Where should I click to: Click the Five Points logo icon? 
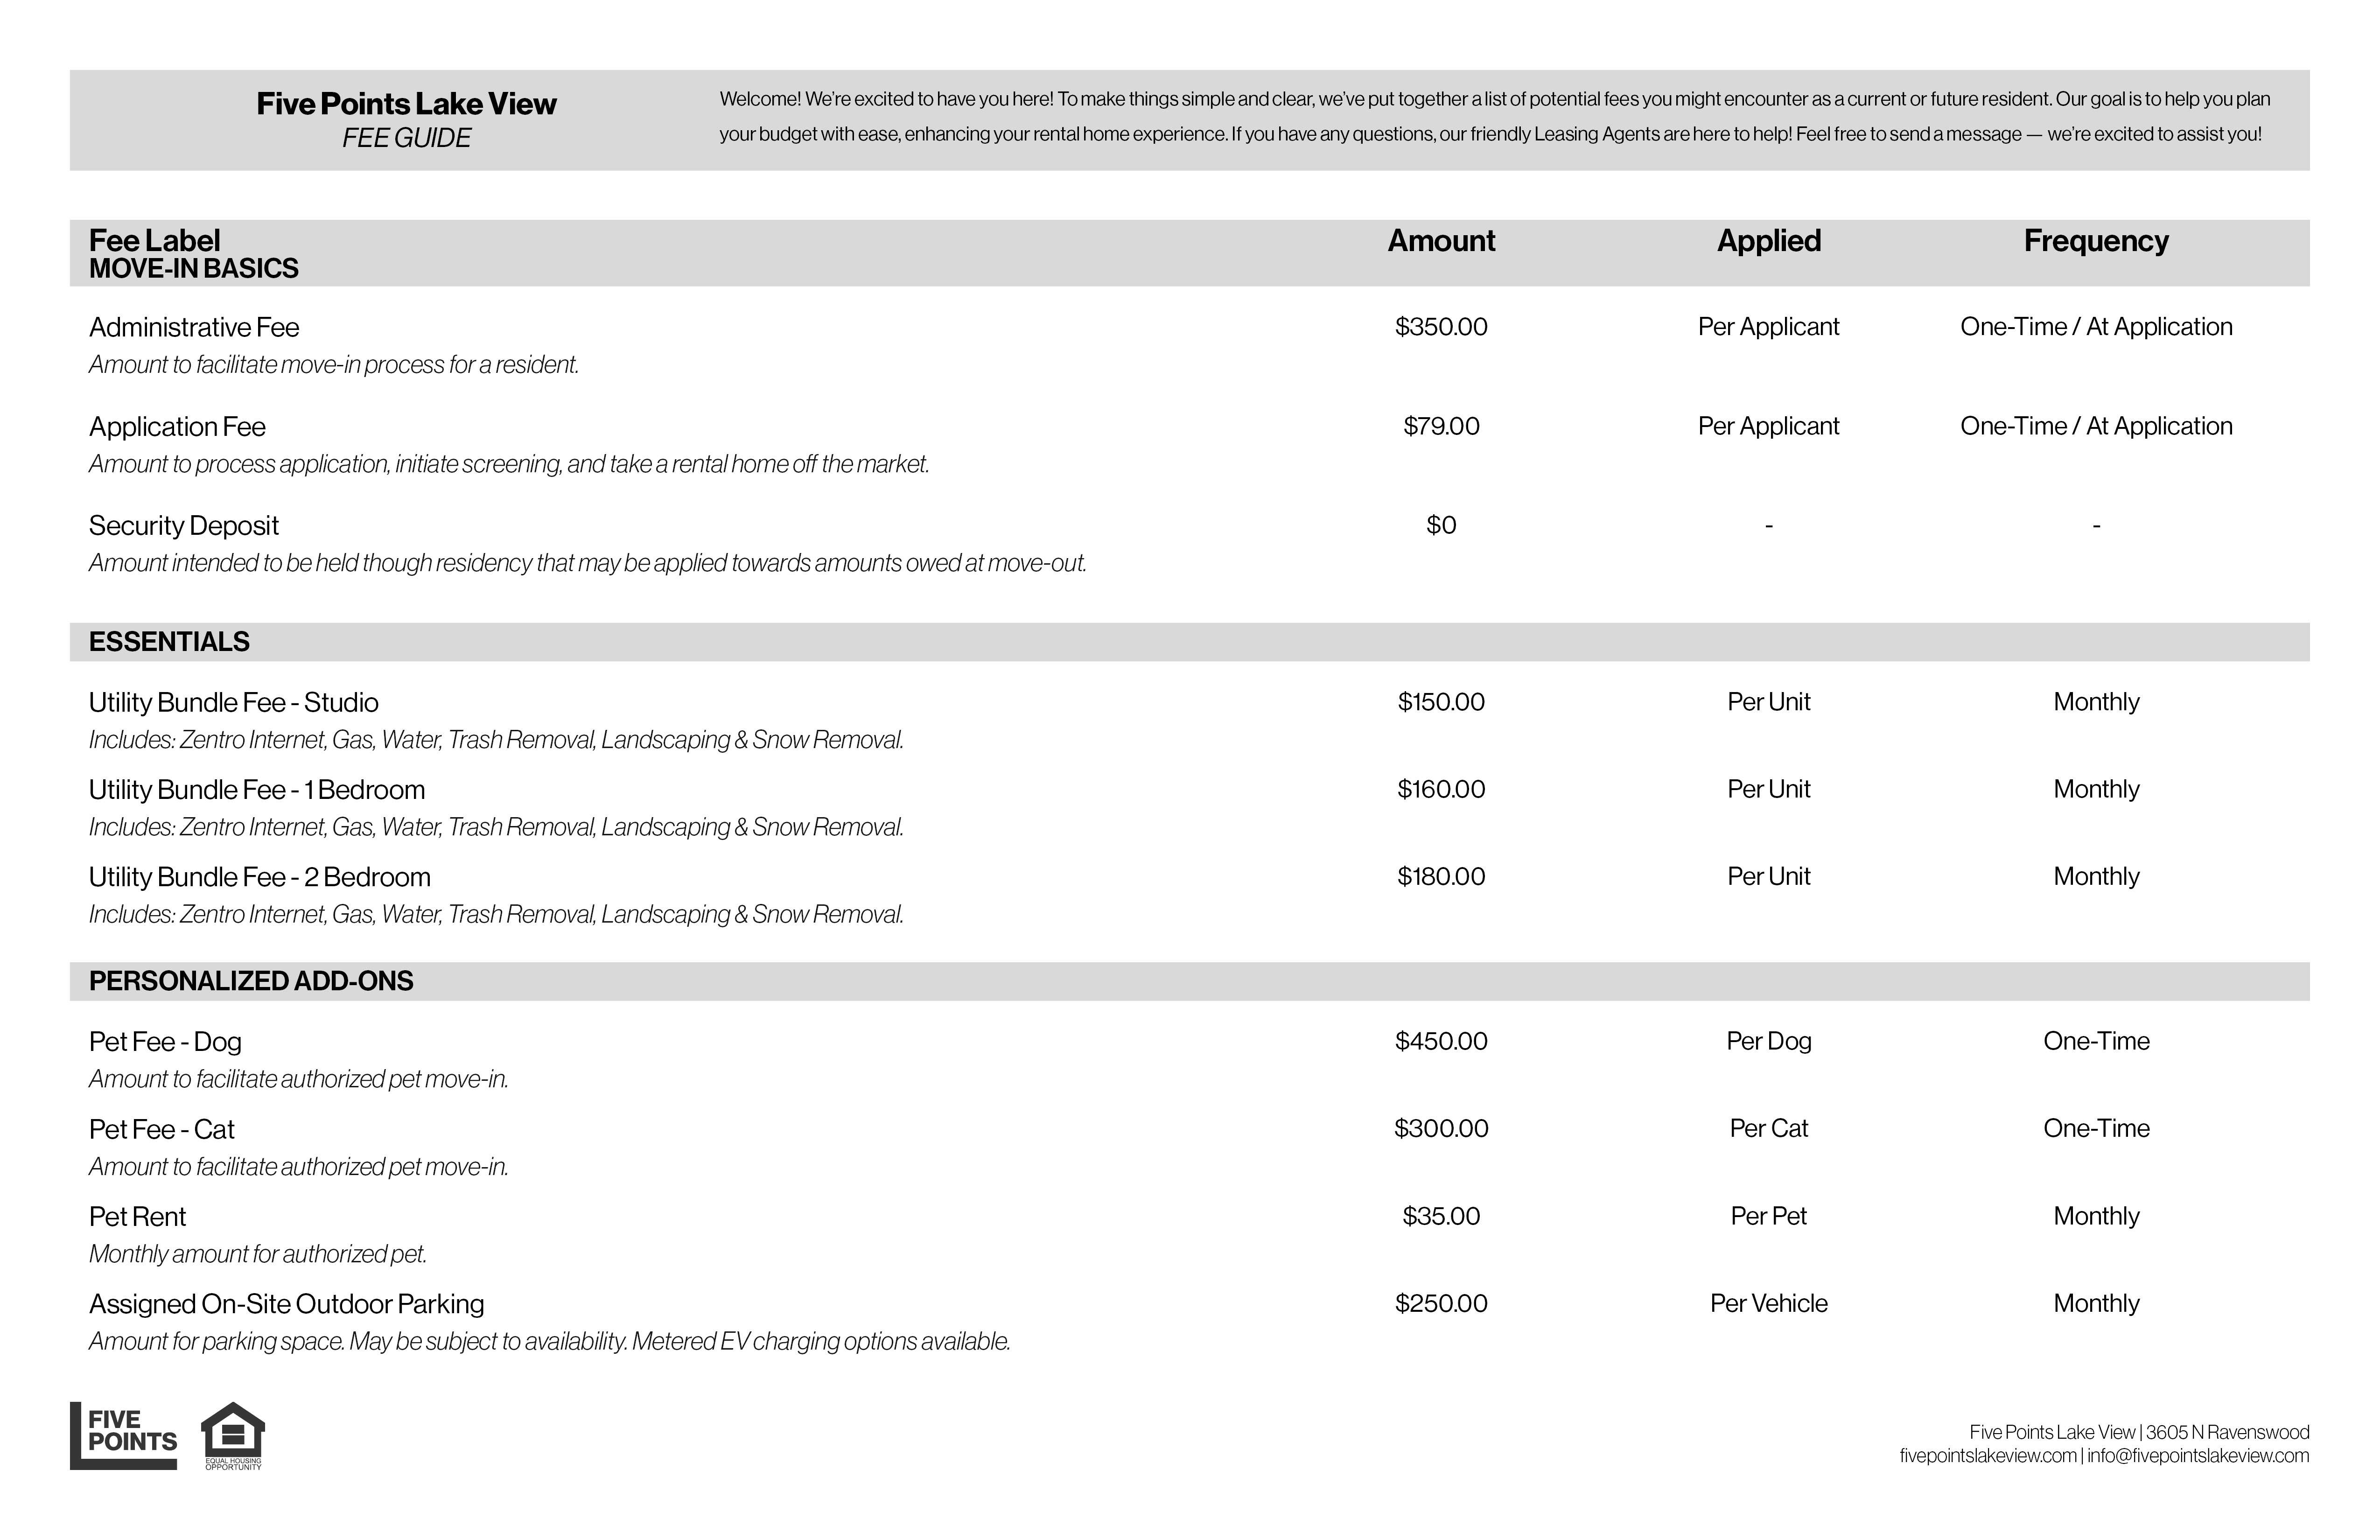pos(123,1435)
